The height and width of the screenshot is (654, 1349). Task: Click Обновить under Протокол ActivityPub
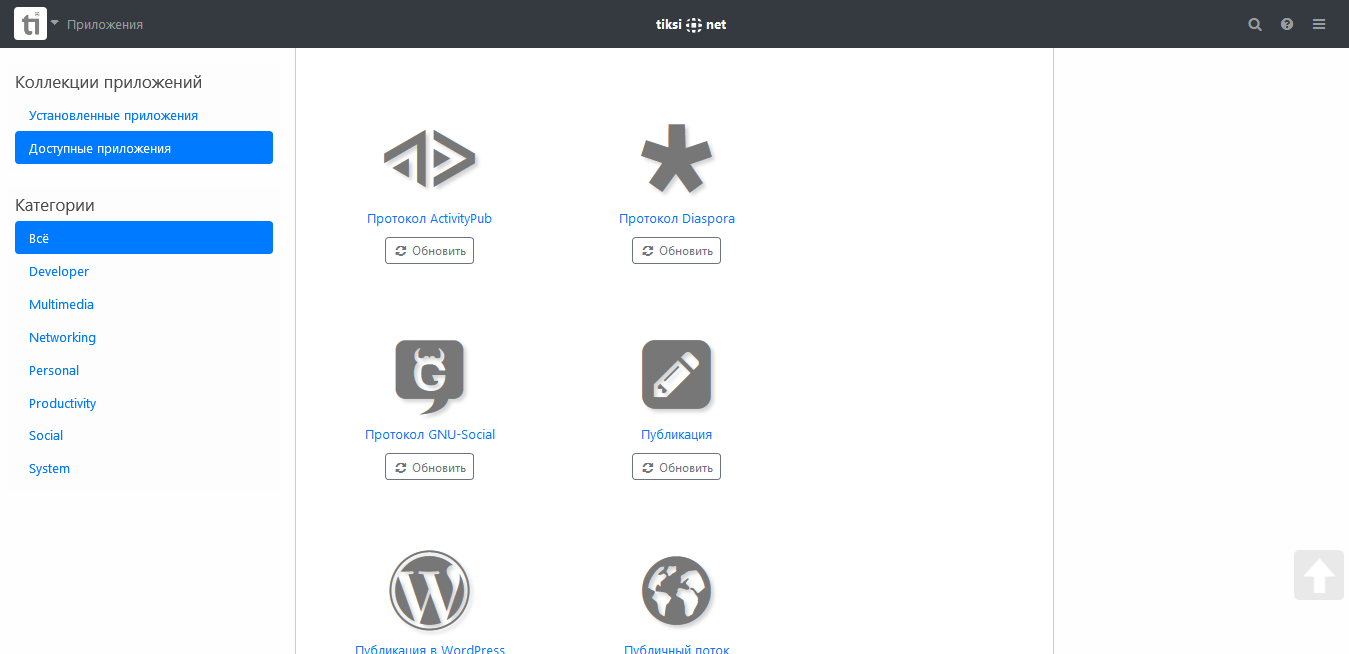tap(429, 251)
